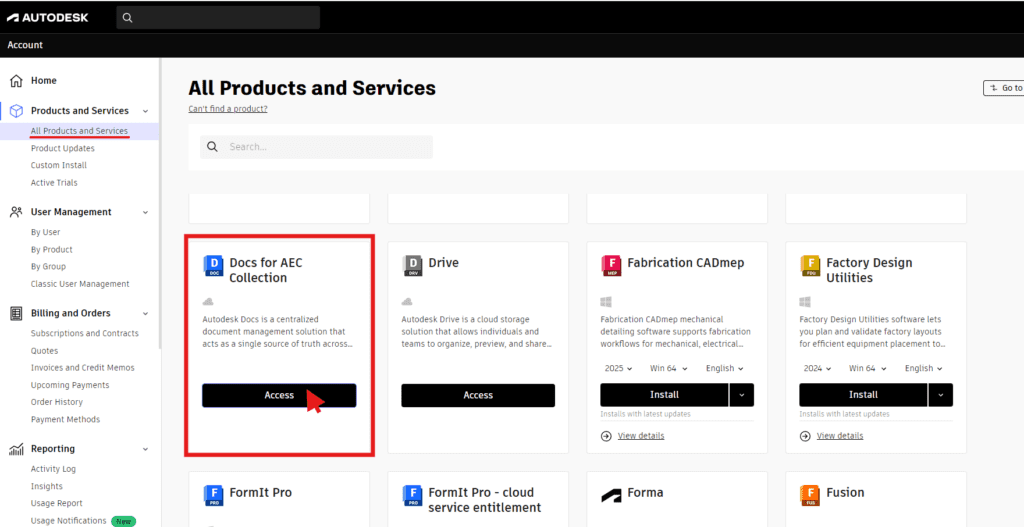Open Insights under Reporting
Viewport: 1024px width, 527px height.
tap(47, 487)
